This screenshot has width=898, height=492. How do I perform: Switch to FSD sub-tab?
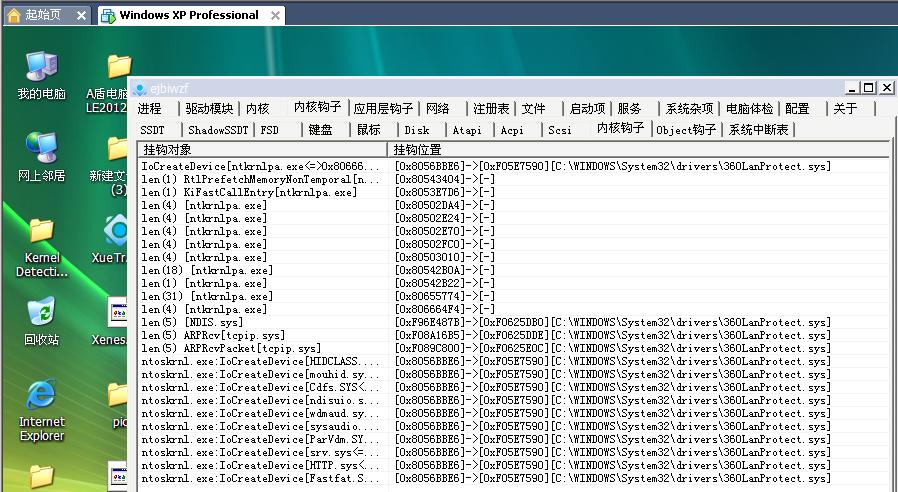(x=270, y=130)
